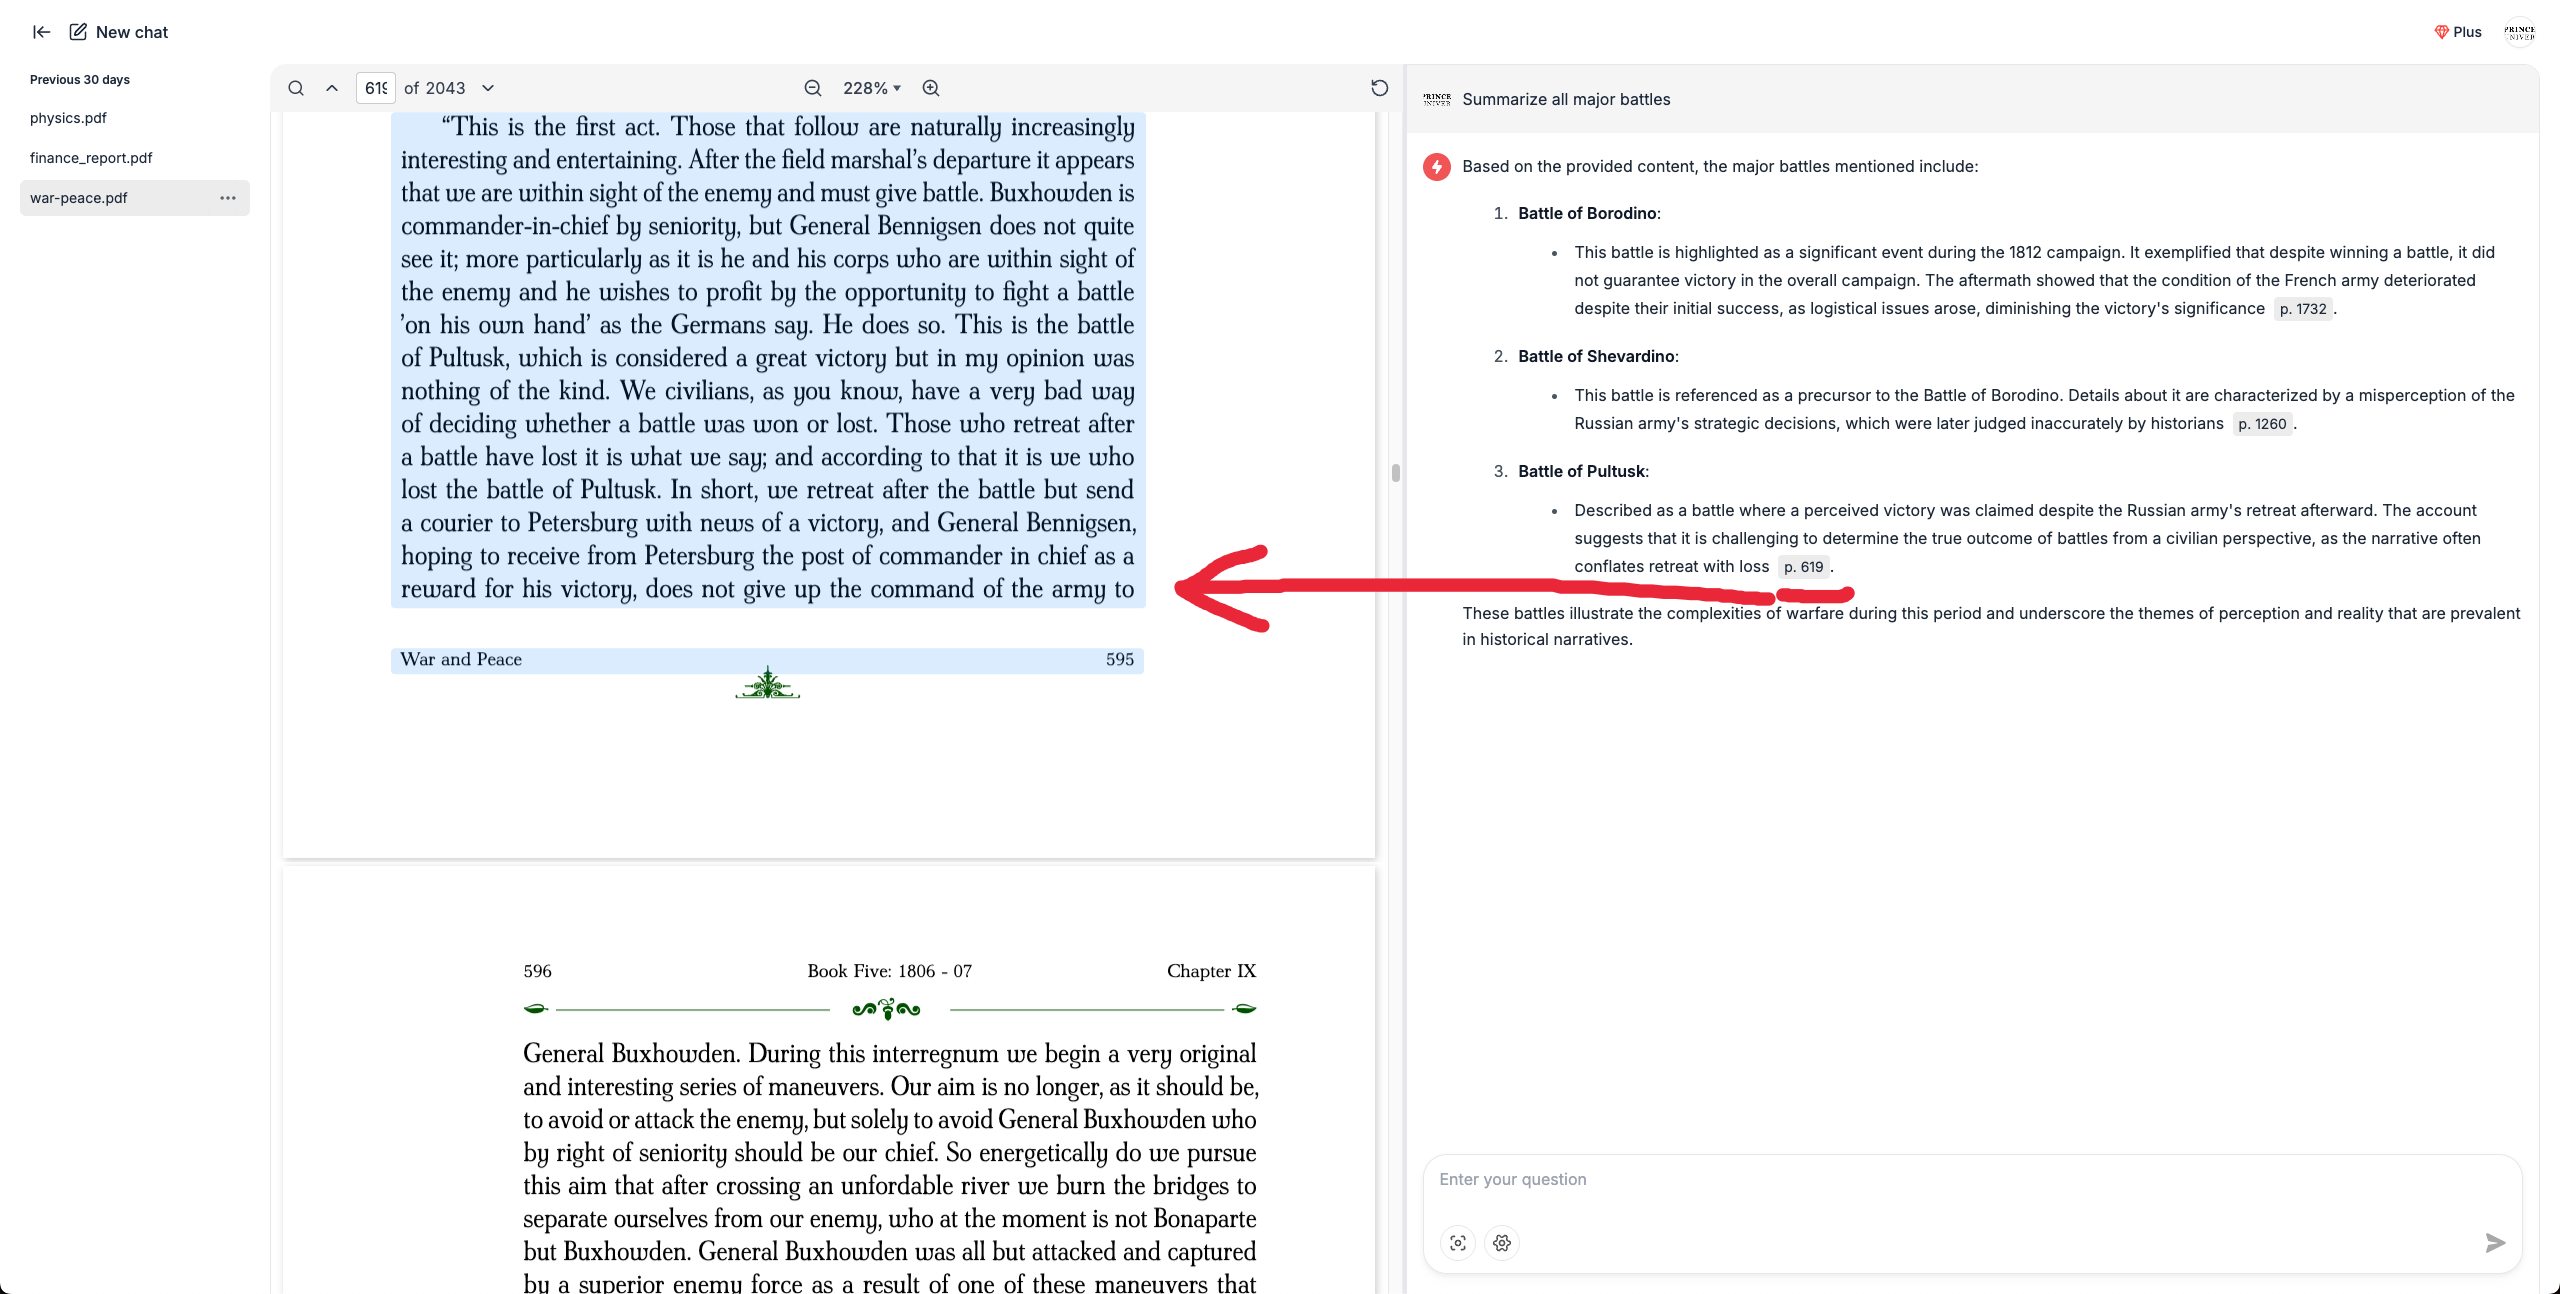This screenshot has width=2560, height=1294.
Task: Open settings in the question input bar
Action: coord(1501,1243)
